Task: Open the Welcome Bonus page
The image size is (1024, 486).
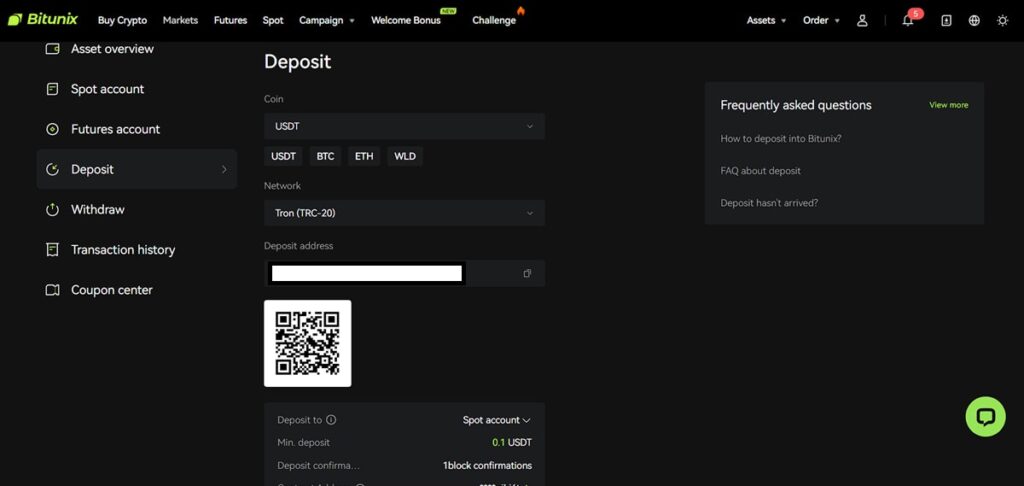Action: [406, 20]
